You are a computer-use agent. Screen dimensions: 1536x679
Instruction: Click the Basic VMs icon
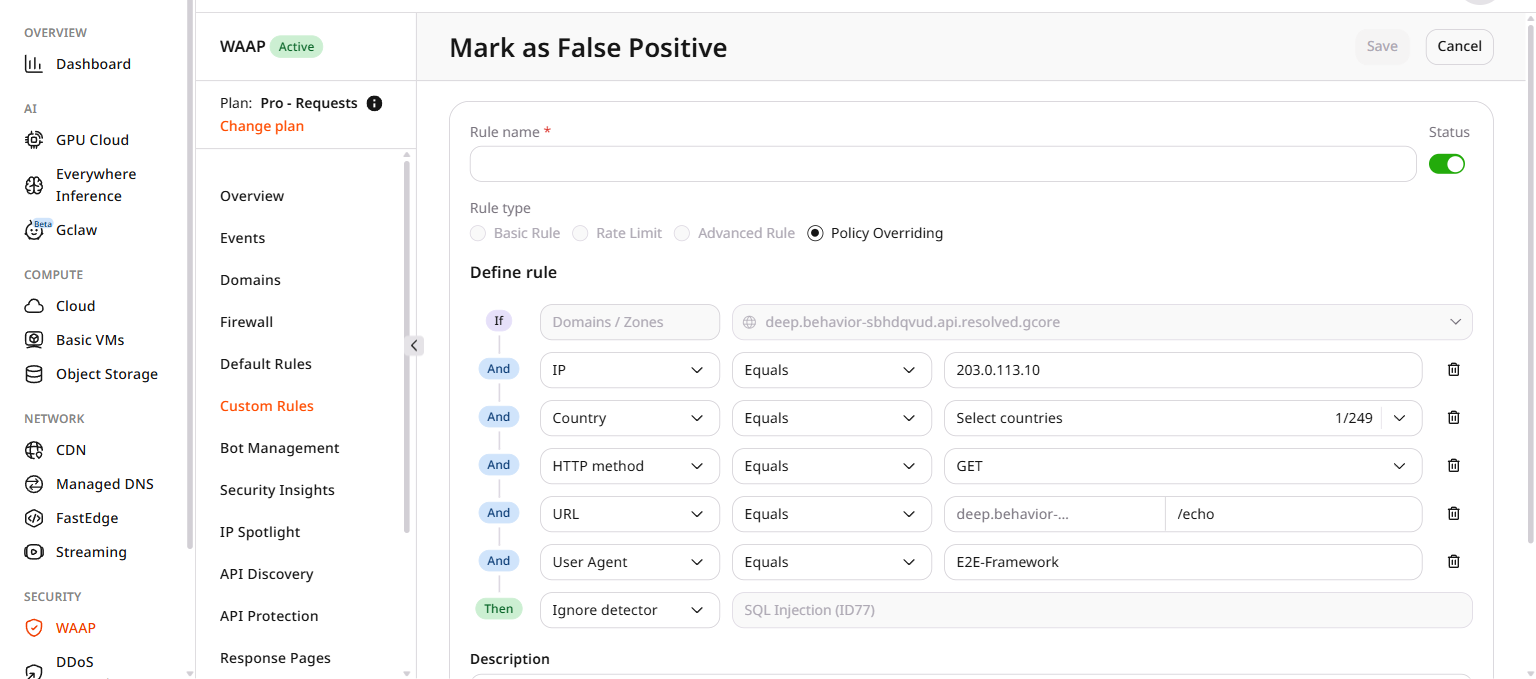[x=34, y=340]
